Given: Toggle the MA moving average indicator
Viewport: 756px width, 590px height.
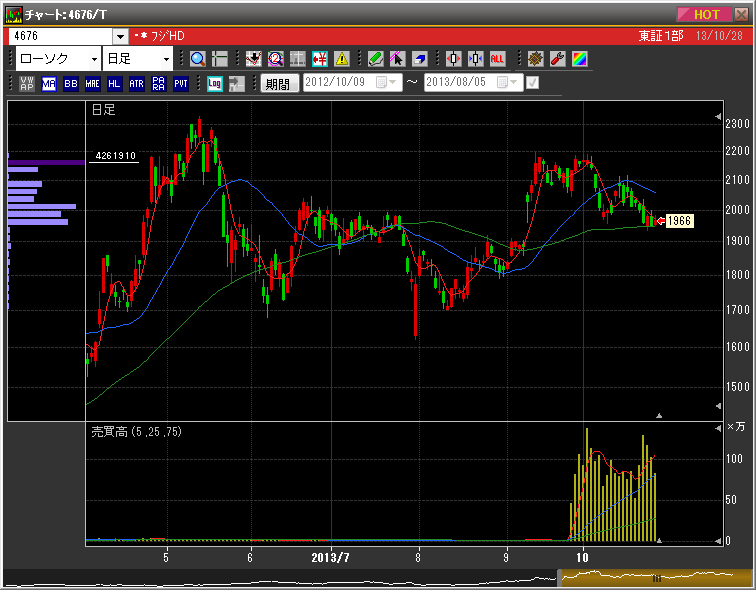Looking at the screenshot, I should 49,84.
